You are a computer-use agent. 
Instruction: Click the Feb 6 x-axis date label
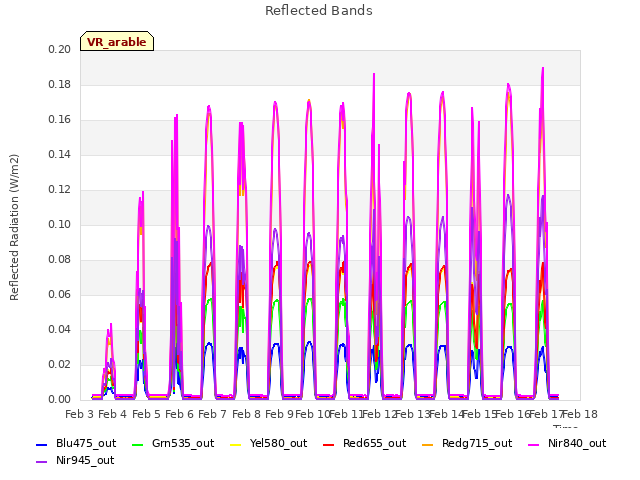point(179,414)
